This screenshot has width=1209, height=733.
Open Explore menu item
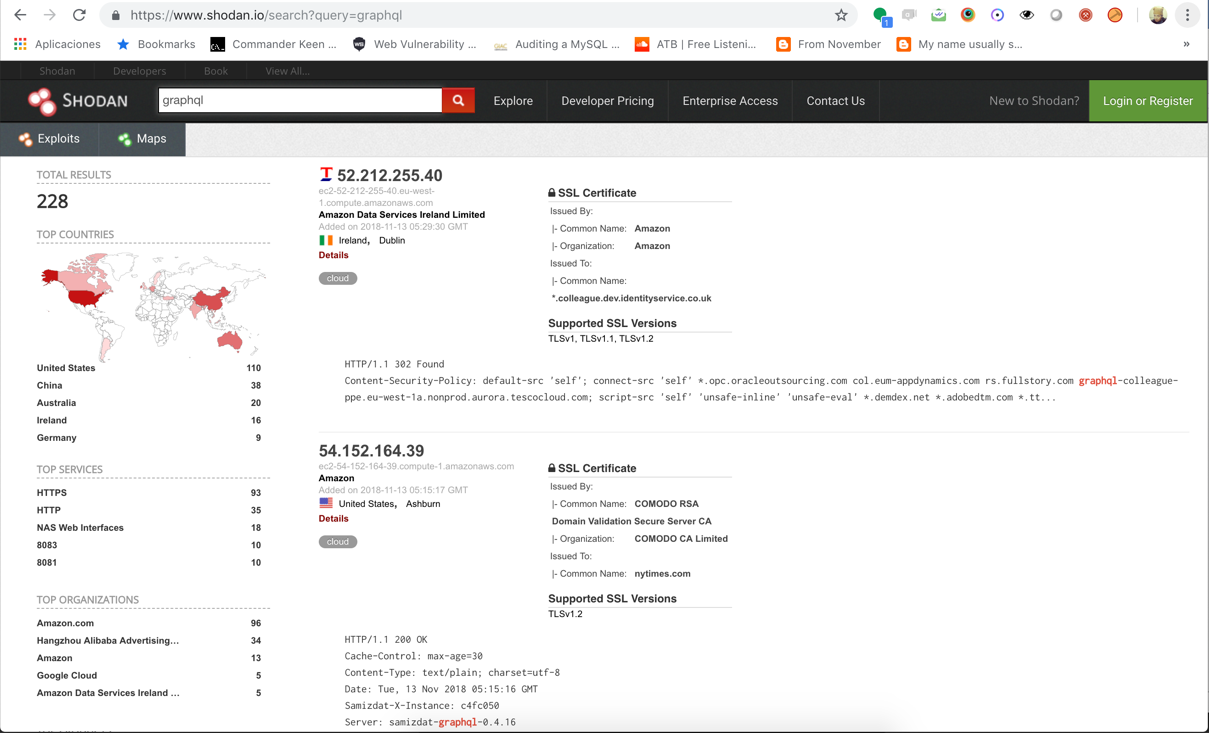click(x=513, y=101)
